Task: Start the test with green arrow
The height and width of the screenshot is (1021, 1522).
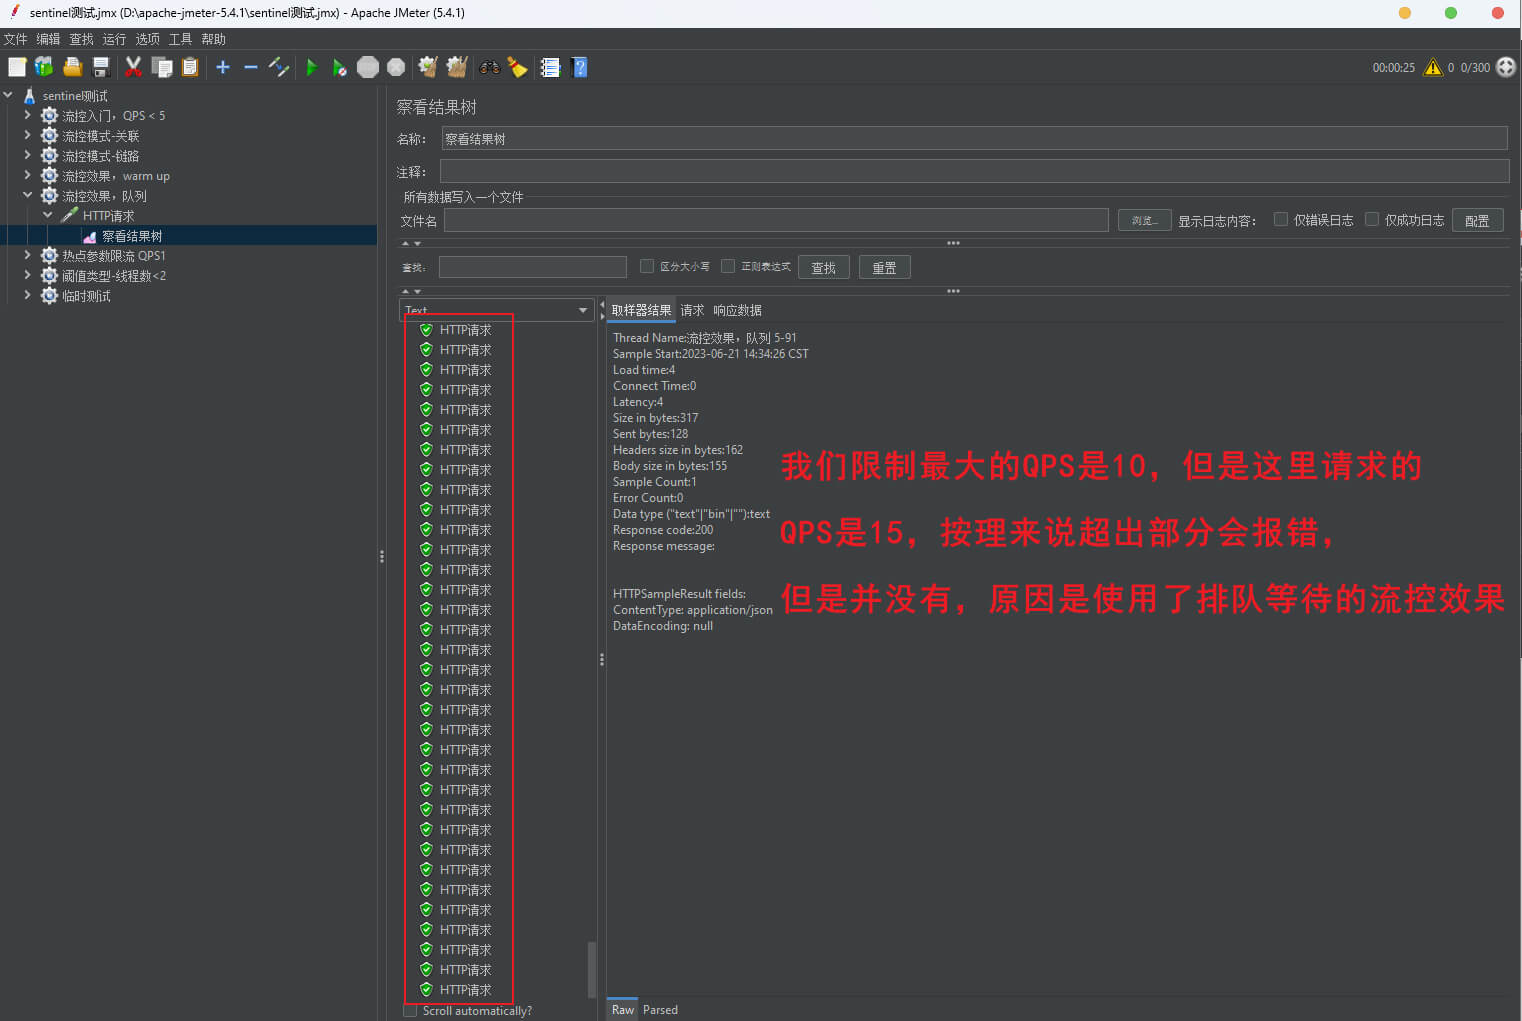Action: tap(311, 67)
